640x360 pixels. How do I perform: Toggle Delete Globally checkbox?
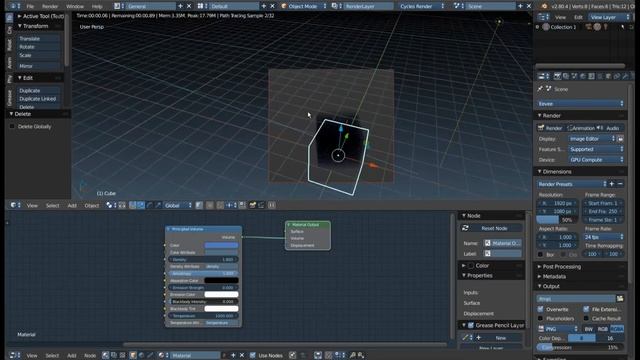coord(12,127)
